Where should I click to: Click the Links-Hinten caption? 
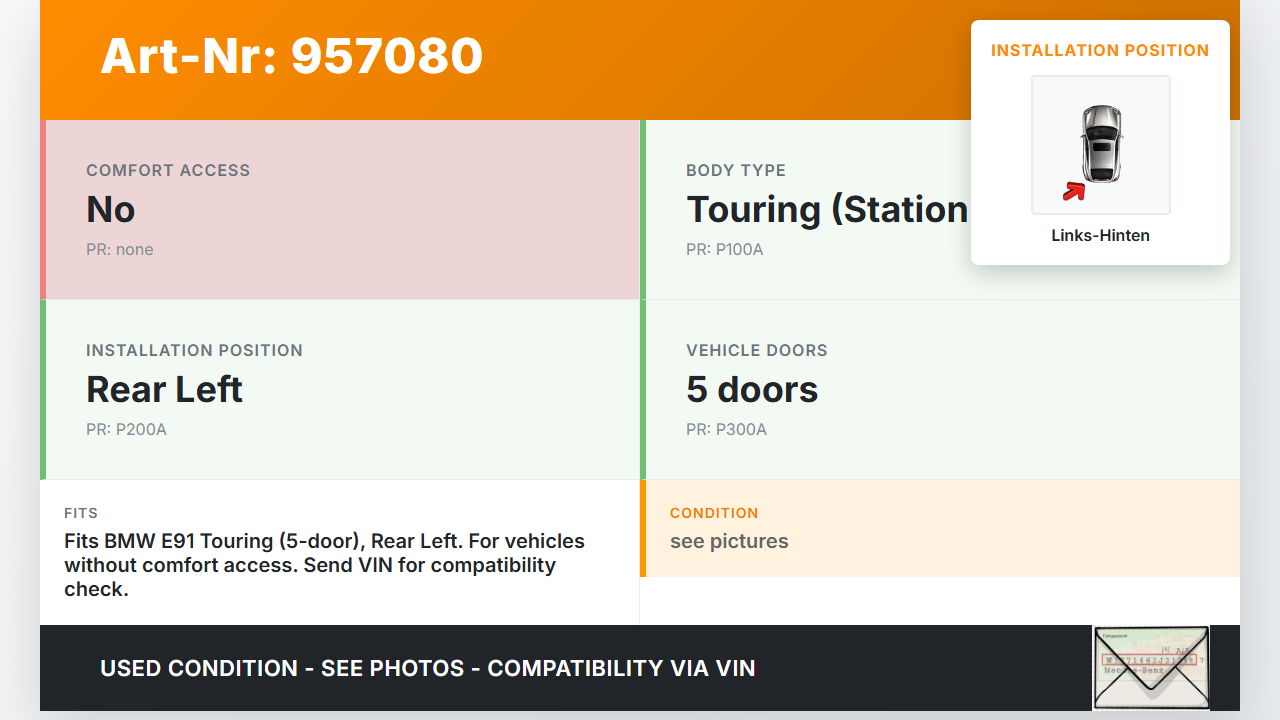pos(1100,236)
